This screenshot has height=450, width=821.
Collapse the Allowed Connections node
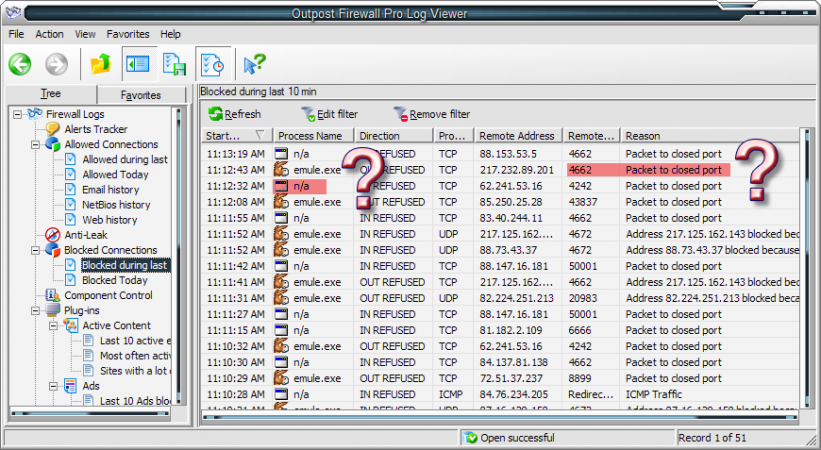click(36, 145)
